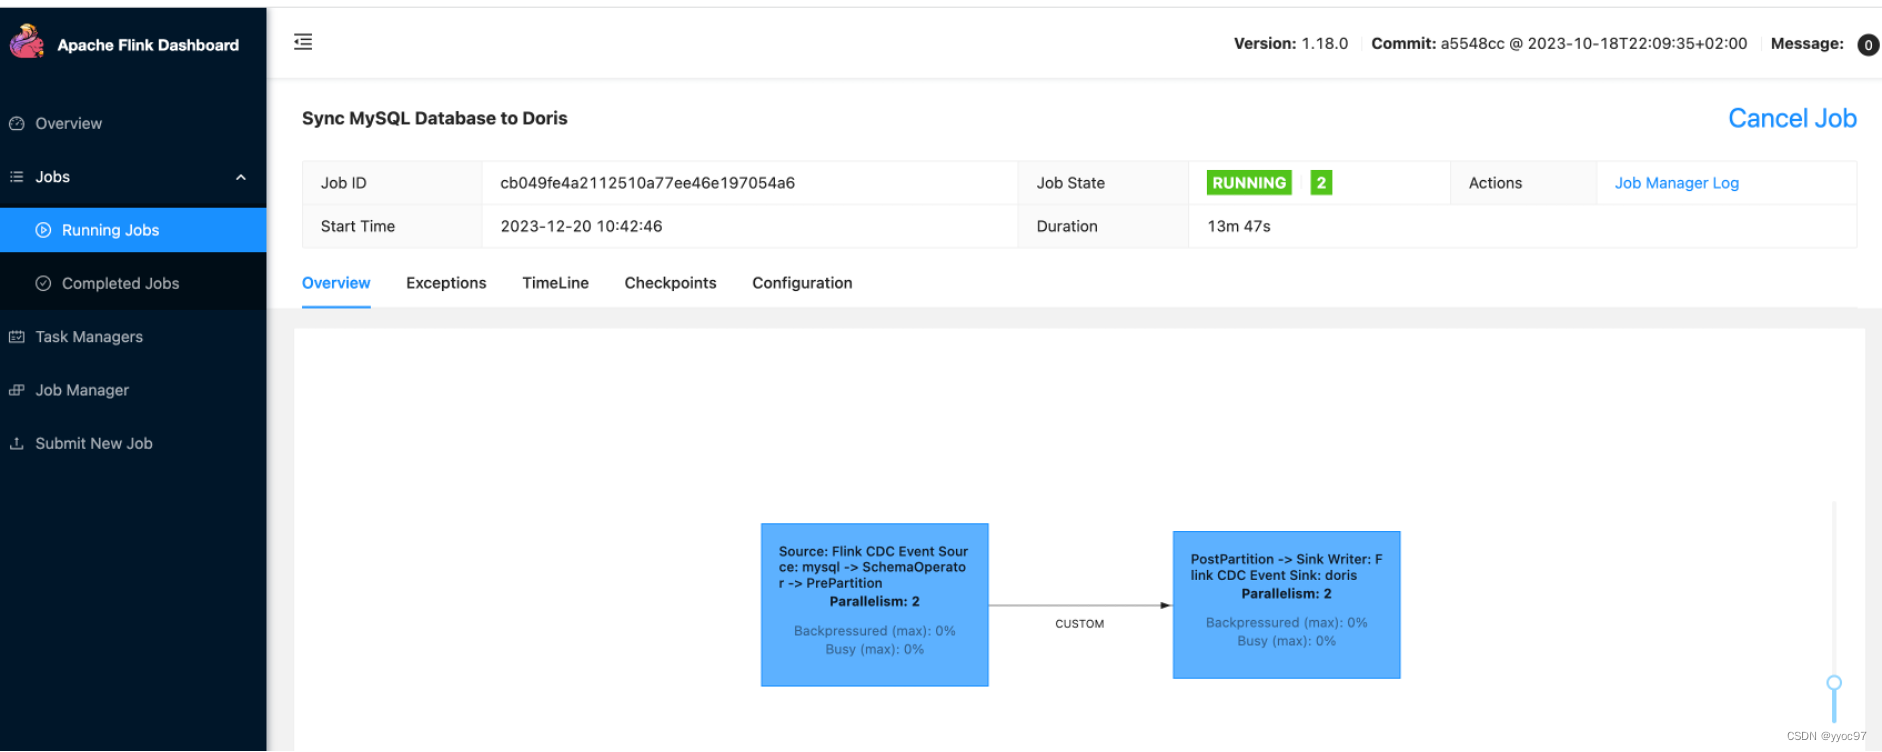Viewport: 1882px width, 752px height.
Task: Select the PostPartition Sink Writer doris node
Action: pyautogui.click(x=1286, y=605)
